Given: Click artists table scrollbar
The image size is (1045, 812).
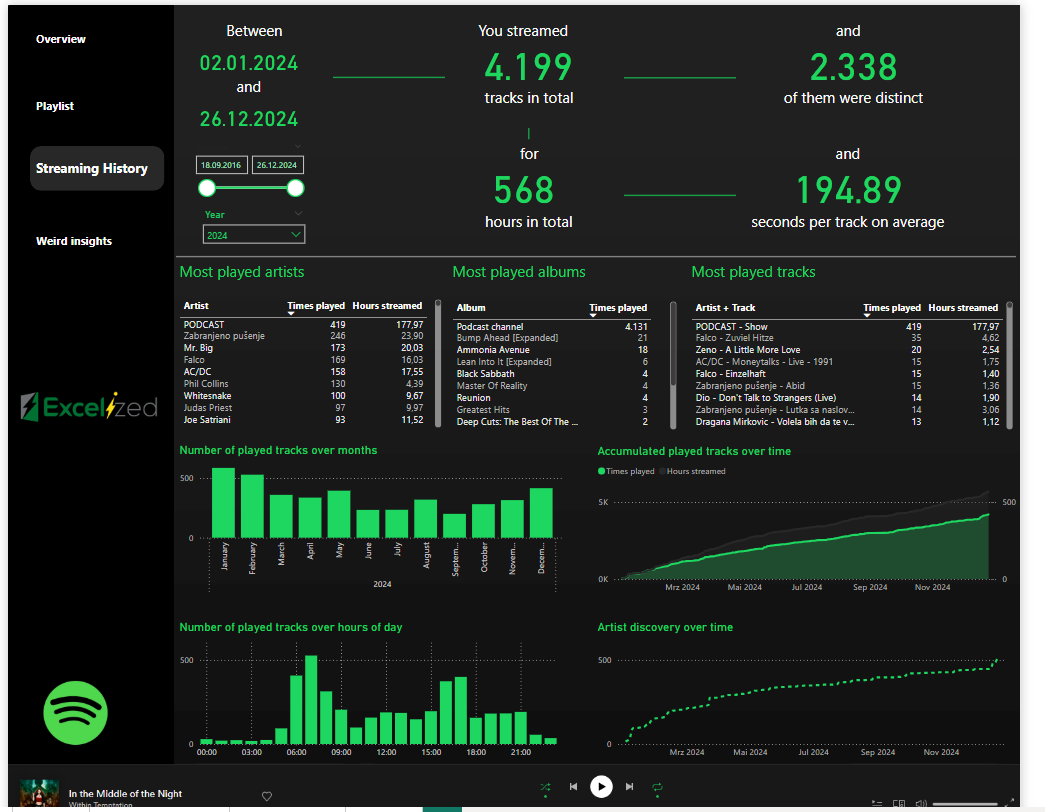Looking at the screenshot, I should point(438,363).
